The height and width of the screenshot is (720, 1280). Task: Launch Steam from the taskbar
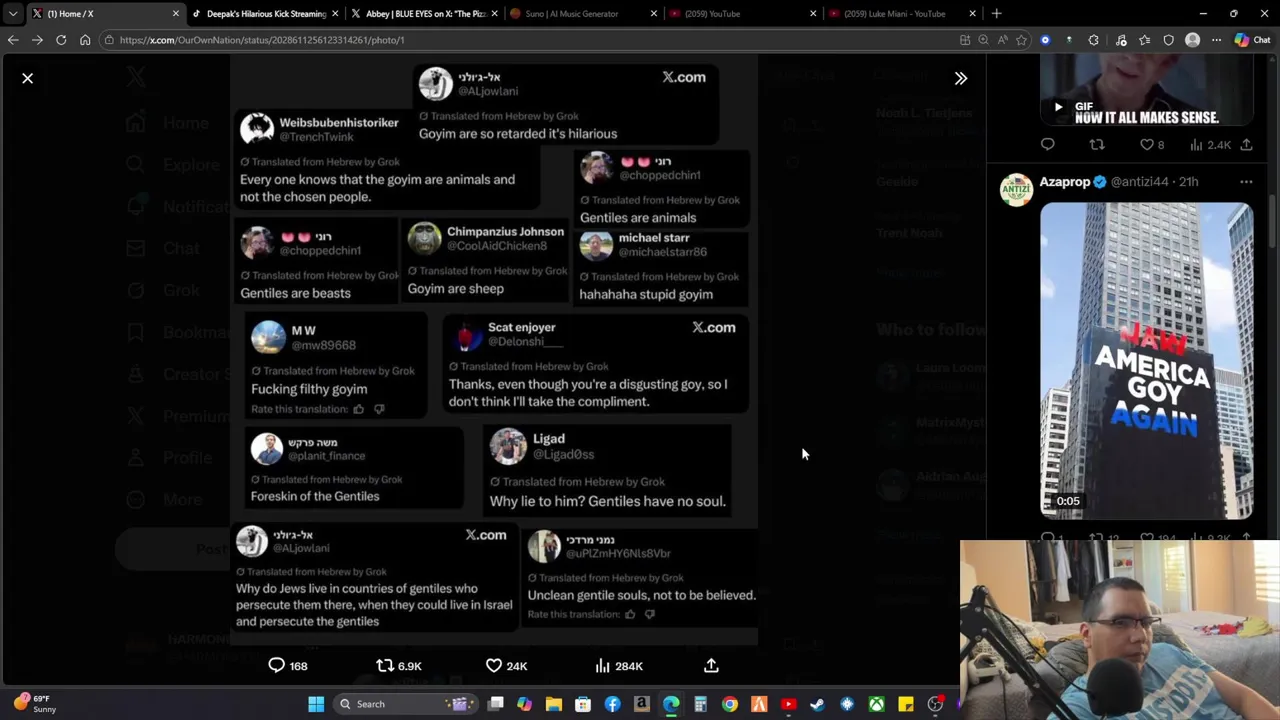coord(817,704)
